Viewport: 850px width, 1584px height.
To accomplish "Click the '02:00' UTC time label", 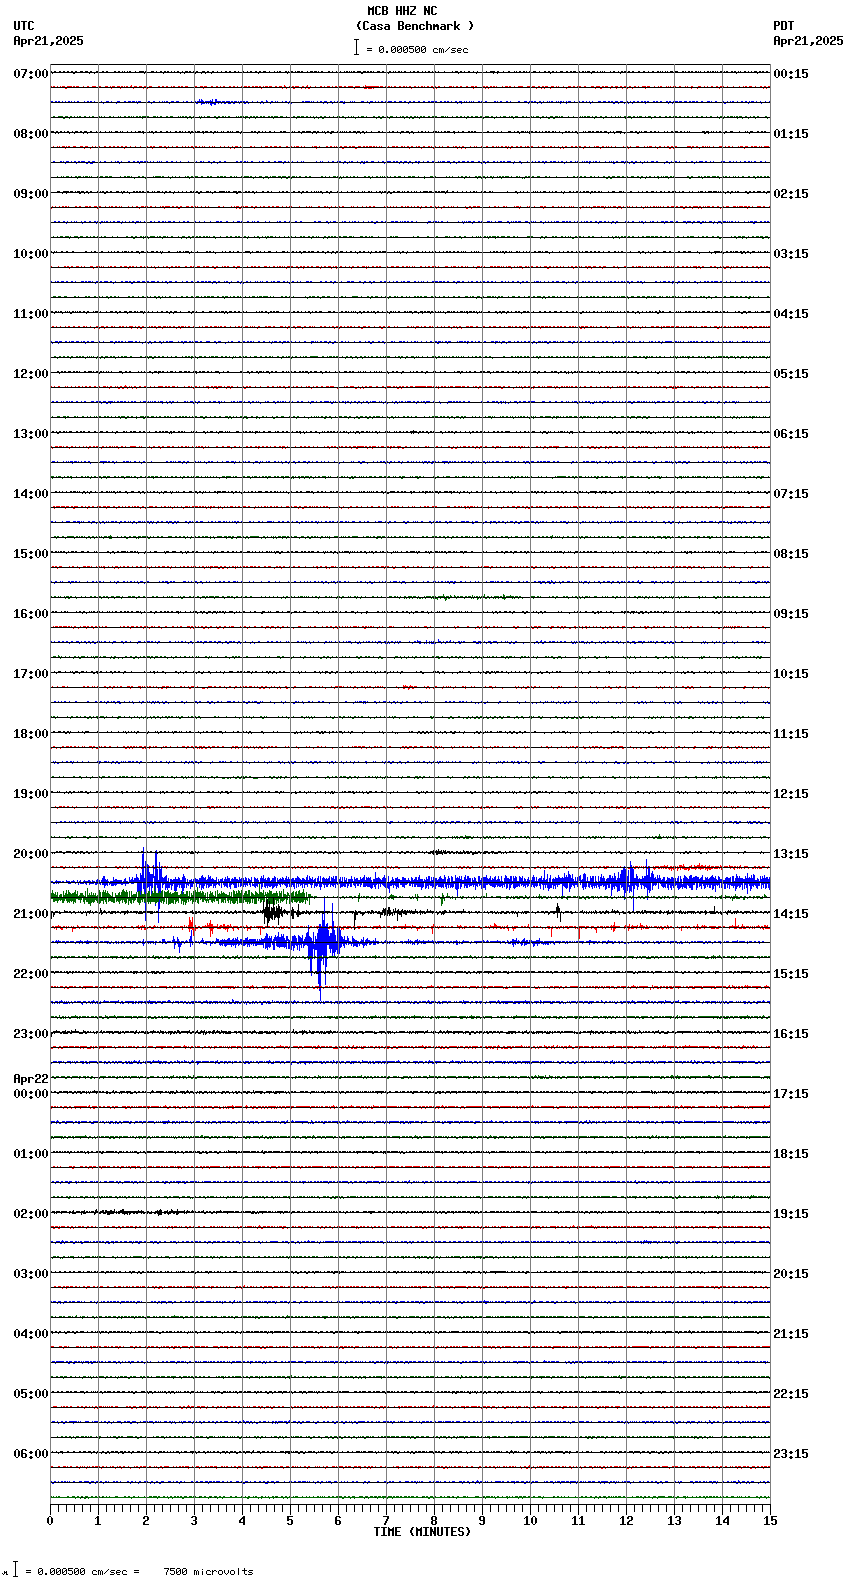I will pyautogui.click(x=31, y=1214).
